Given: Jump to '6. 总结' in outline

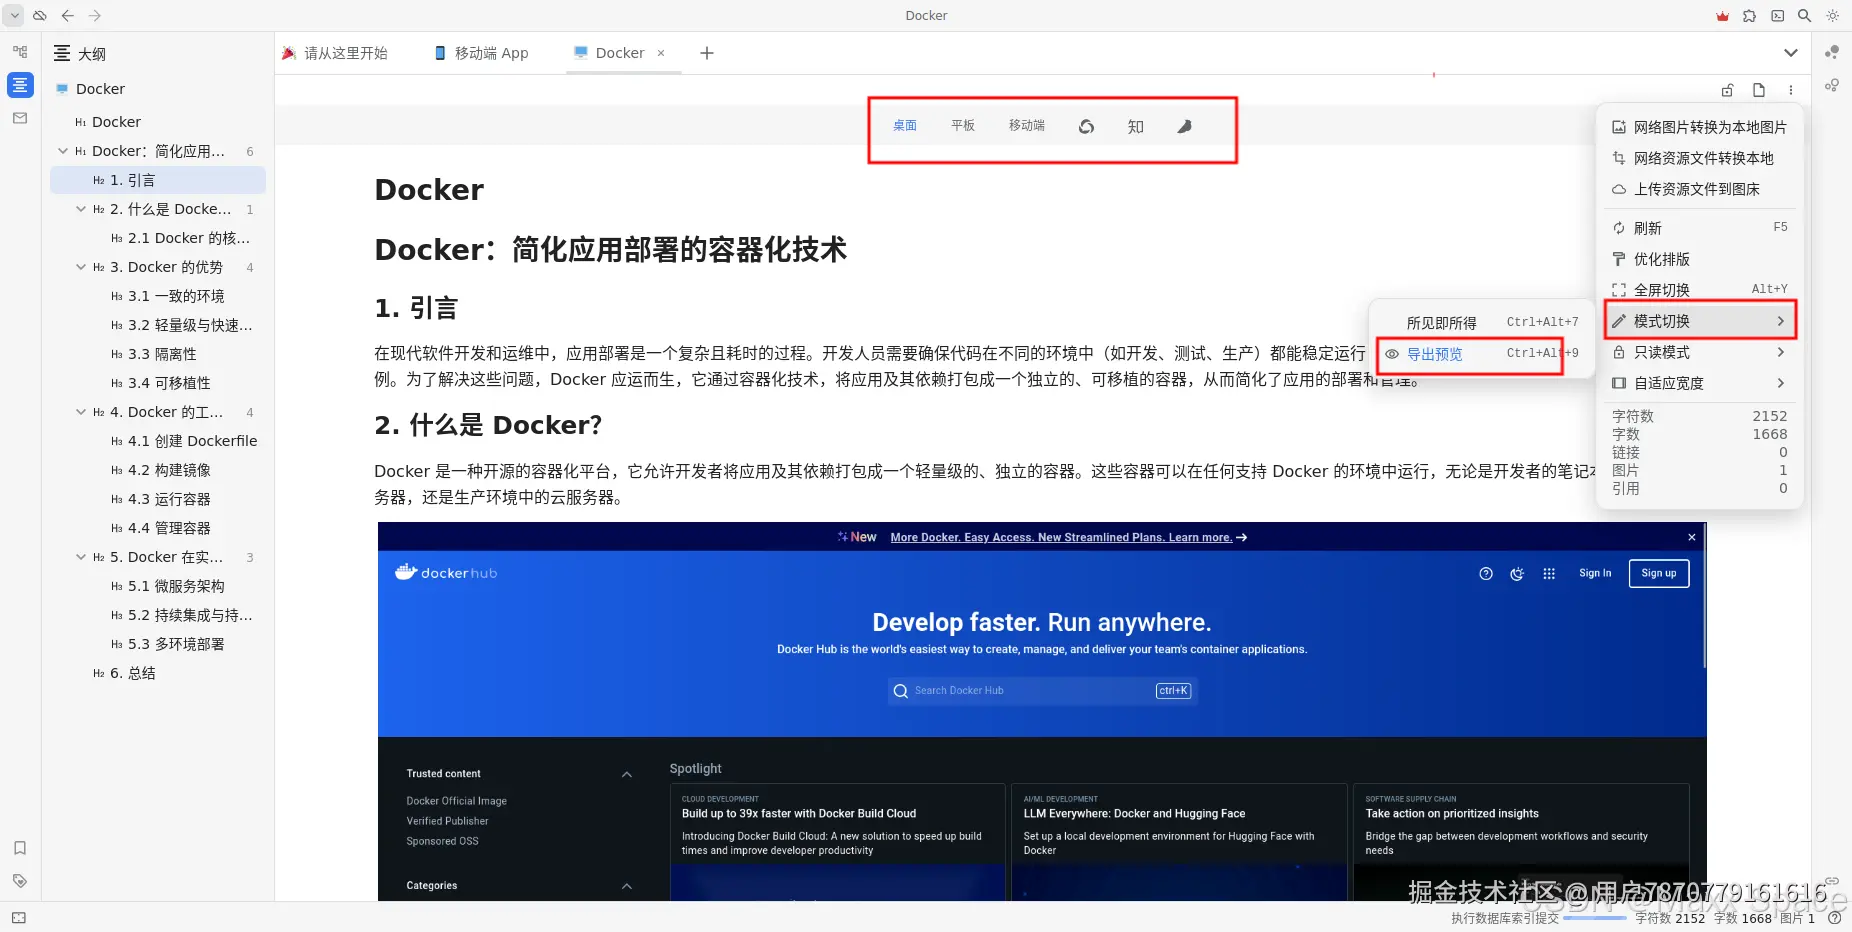Looking at the screenshot, I should click(158, 673).
